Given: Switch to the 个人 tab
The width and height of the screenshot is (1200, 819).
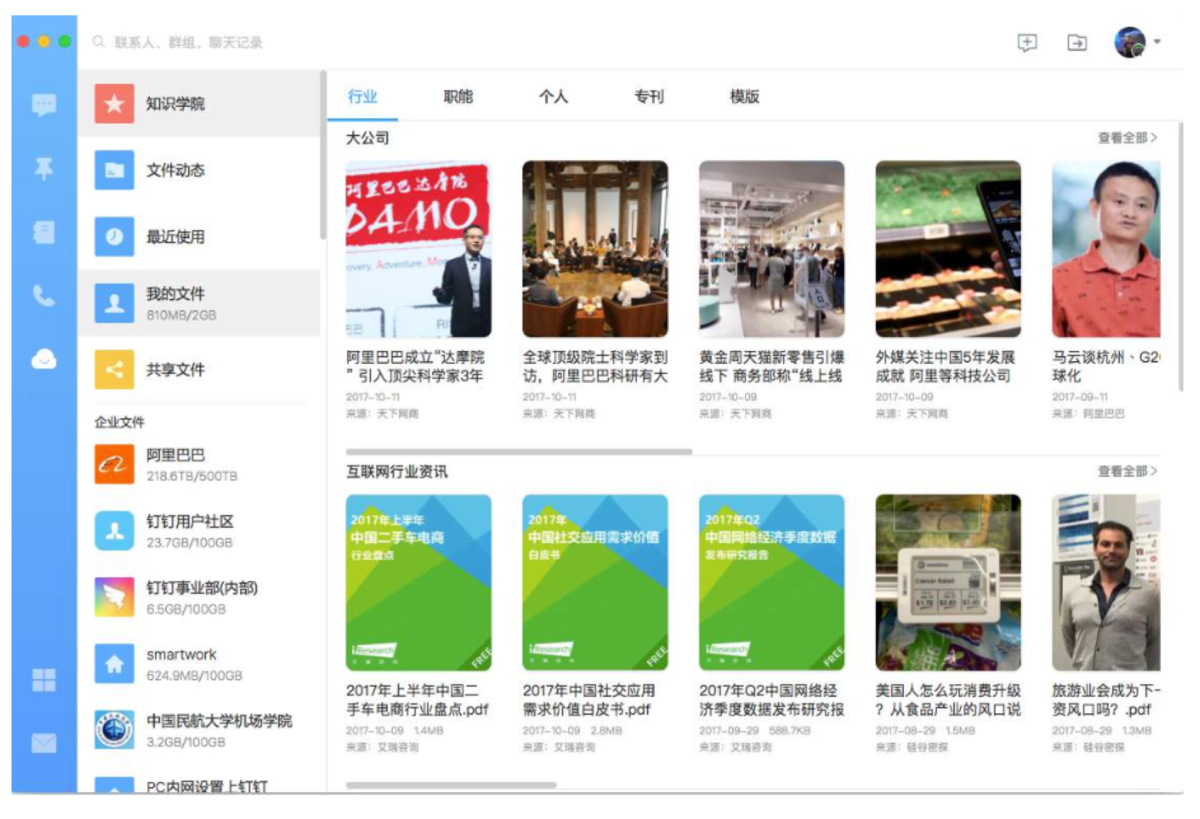Looking at the screenshot, I should (553, 97).
